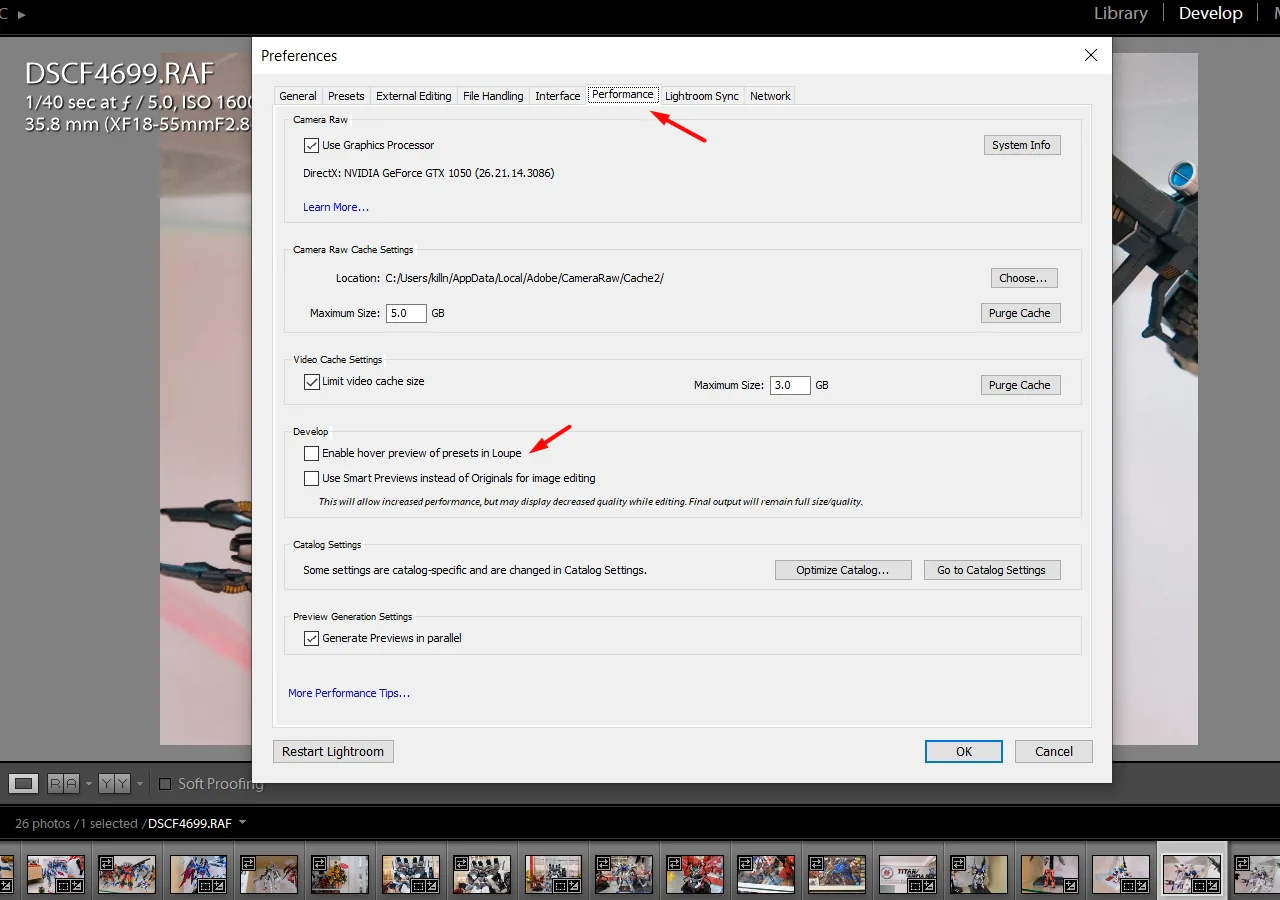Click crop badge on TITAN sign thumbnail
Screen dimensions: 1280x900
[914, 885]
